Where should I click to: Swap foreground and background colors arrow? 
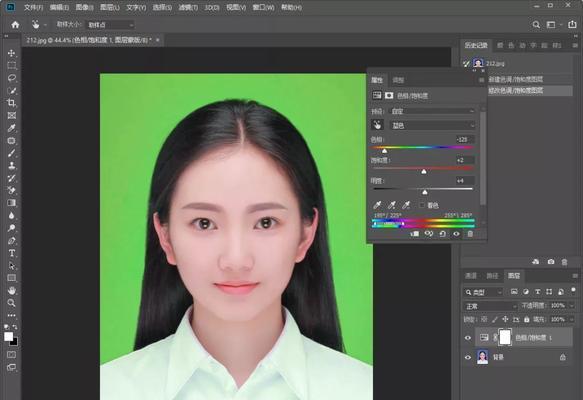[15, 327]
